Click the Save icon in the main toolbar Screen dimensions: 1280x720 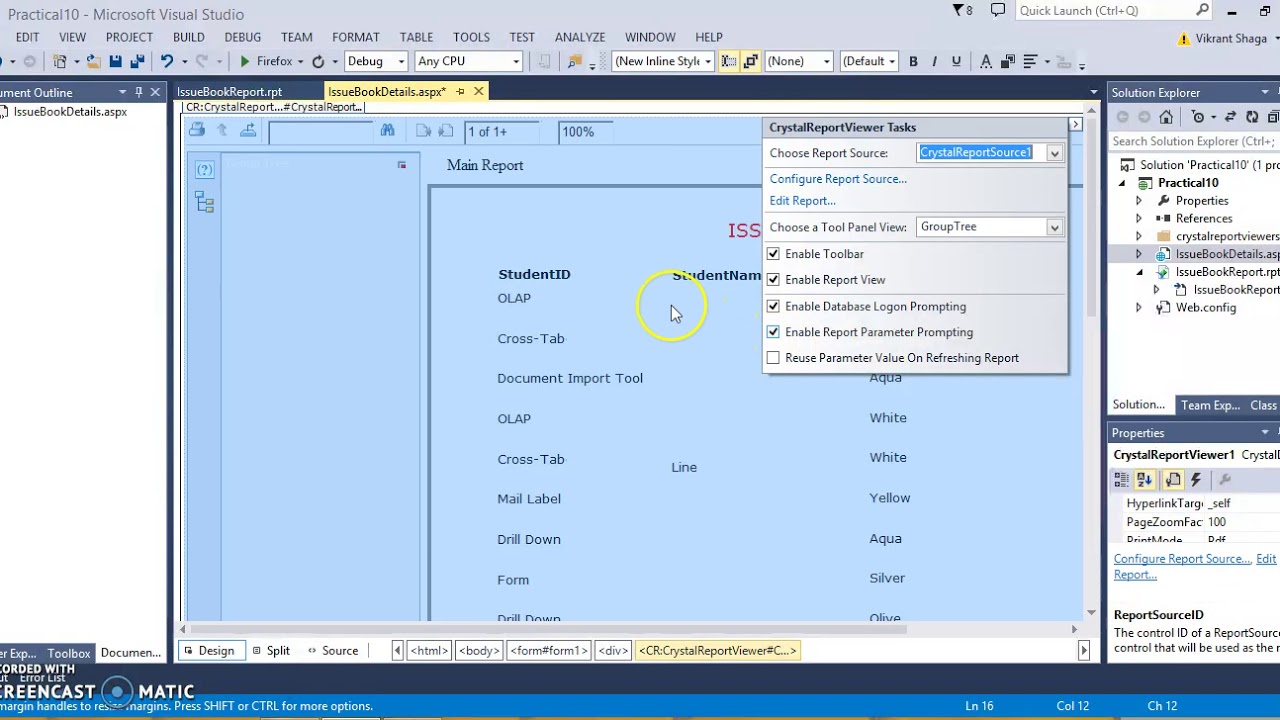pyautogui.click(x=115, y=62)
